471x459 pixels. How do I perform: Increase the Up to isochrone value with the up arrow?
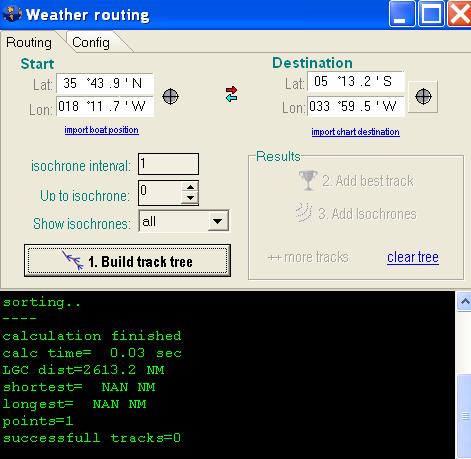pos(190,187)
